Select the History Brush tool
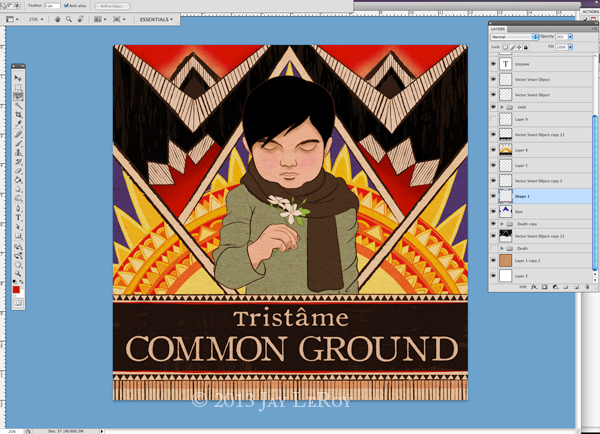 pos(18,162)
